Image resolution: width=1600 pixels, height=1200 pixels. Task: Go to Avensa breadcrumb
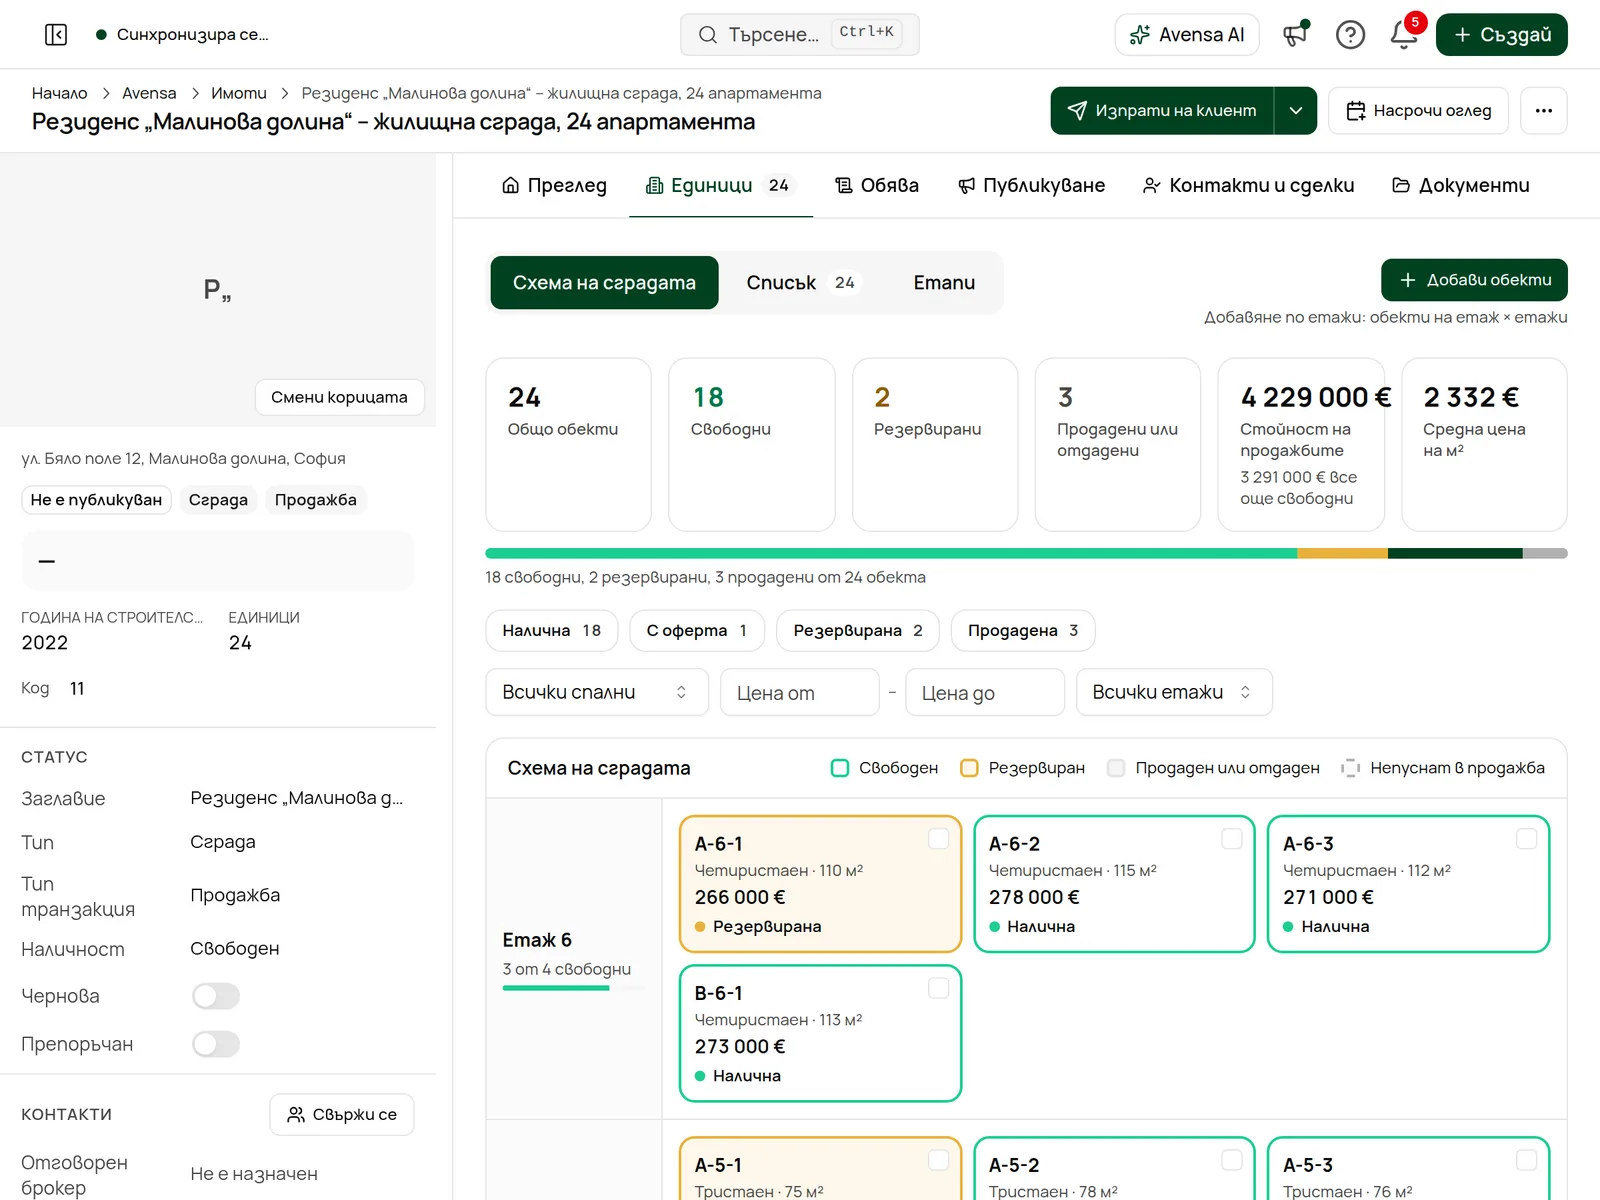(x=149, y=93)
